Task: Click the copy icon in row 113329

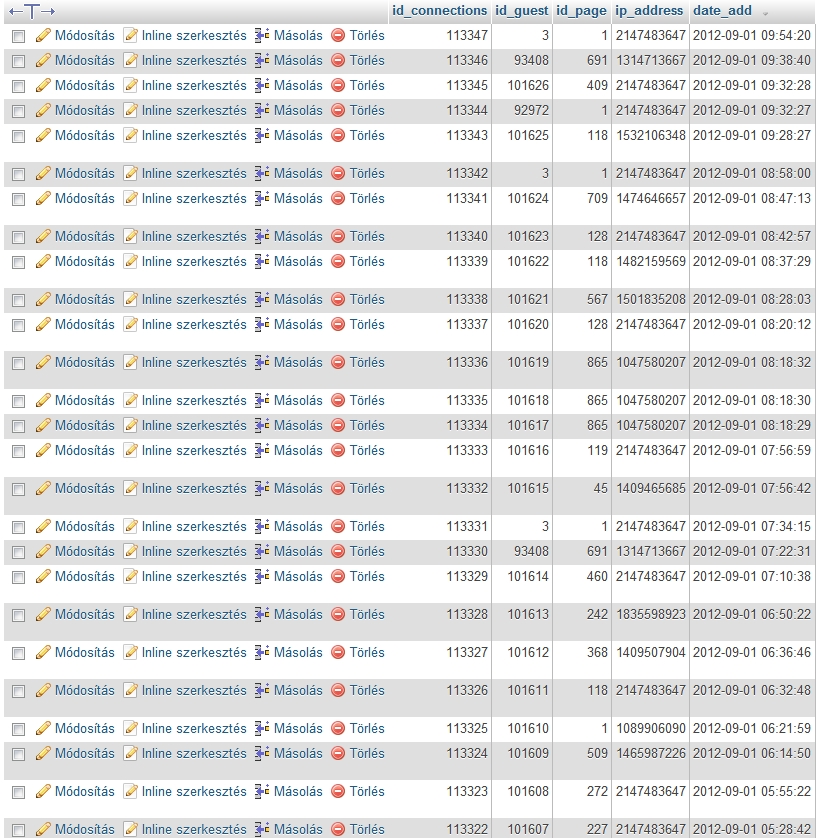Action: point(261,577)
